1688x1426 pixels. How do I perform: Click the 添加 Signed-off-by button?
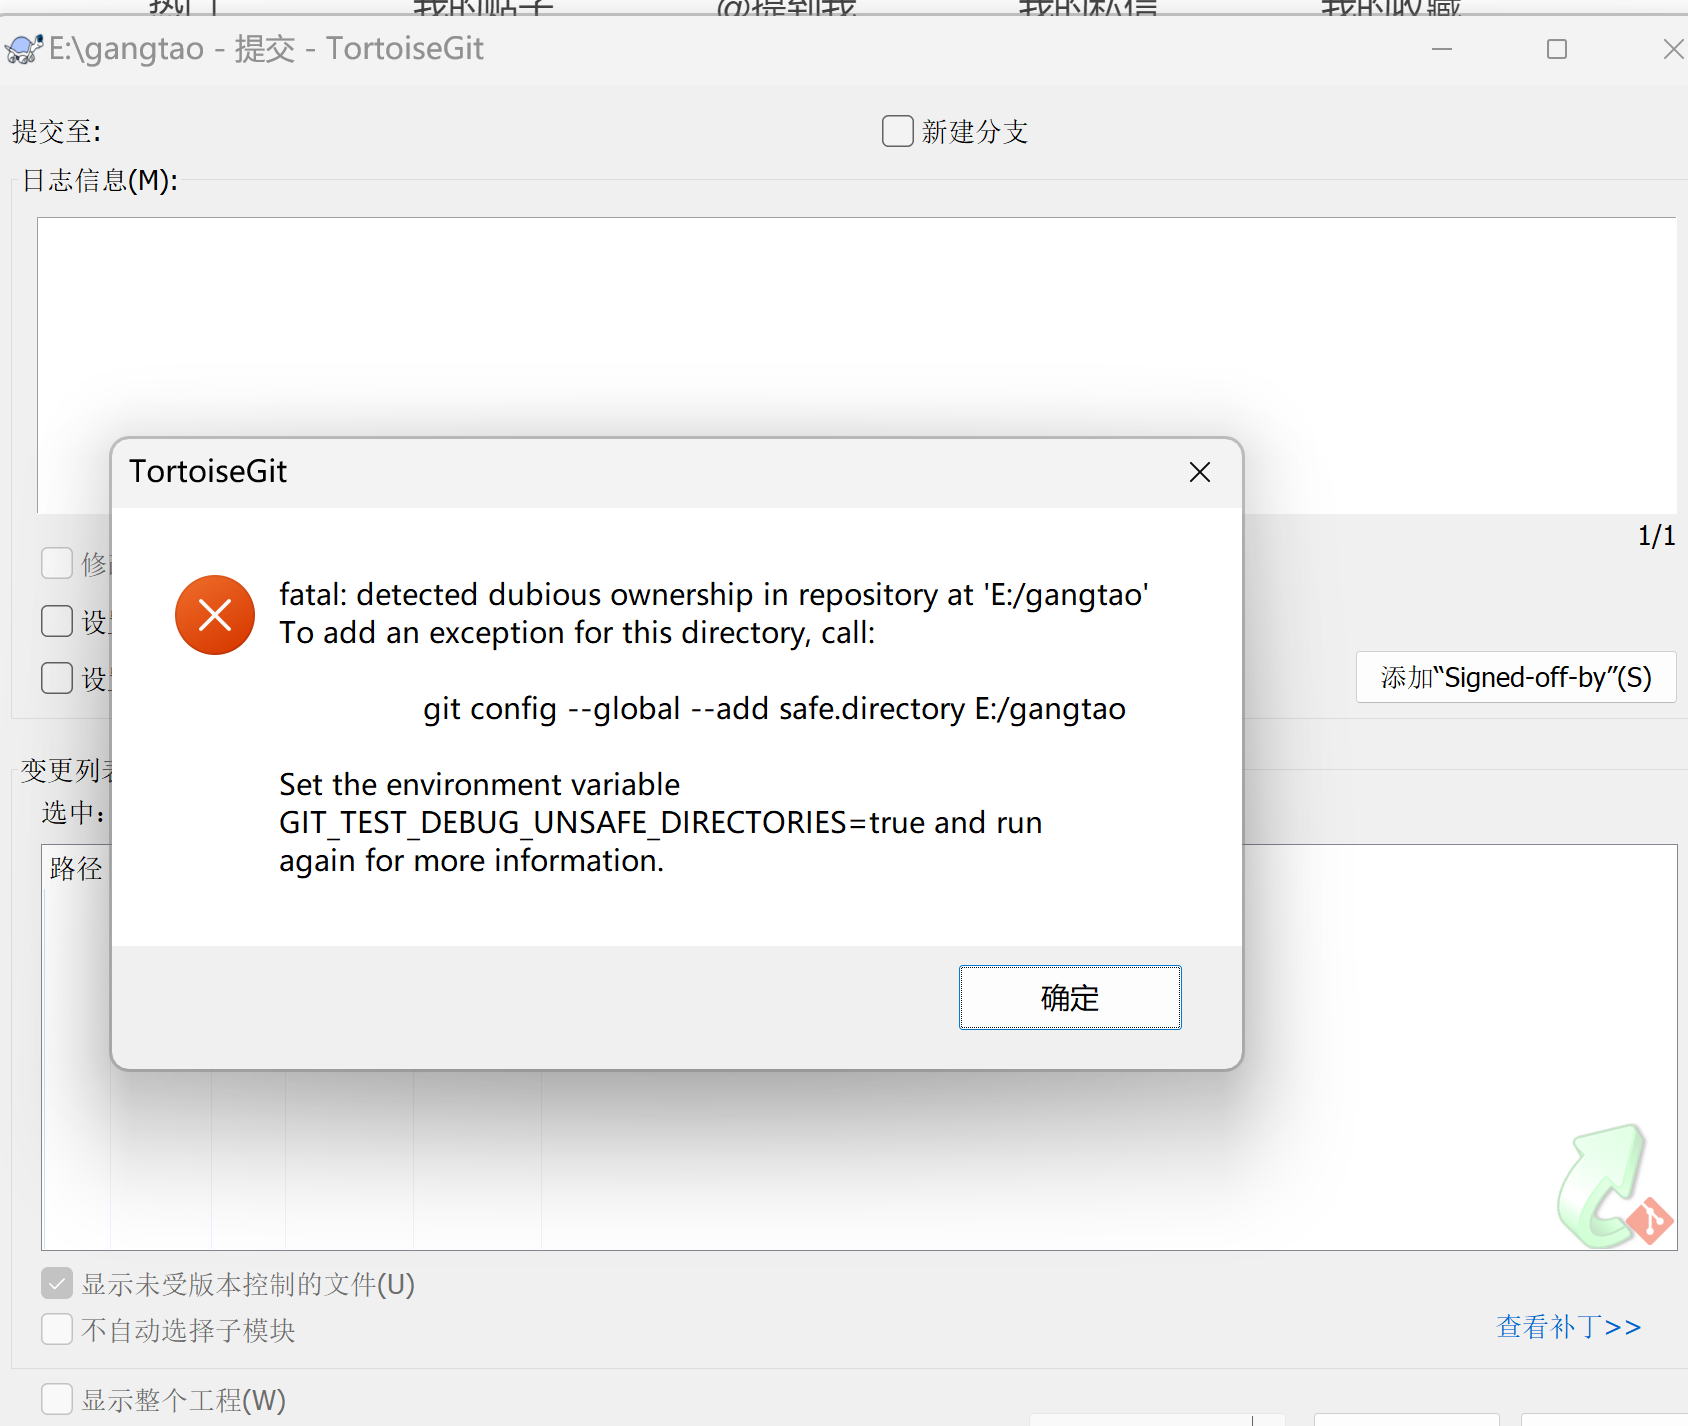pyautogui.click(x=1516, y=677)
